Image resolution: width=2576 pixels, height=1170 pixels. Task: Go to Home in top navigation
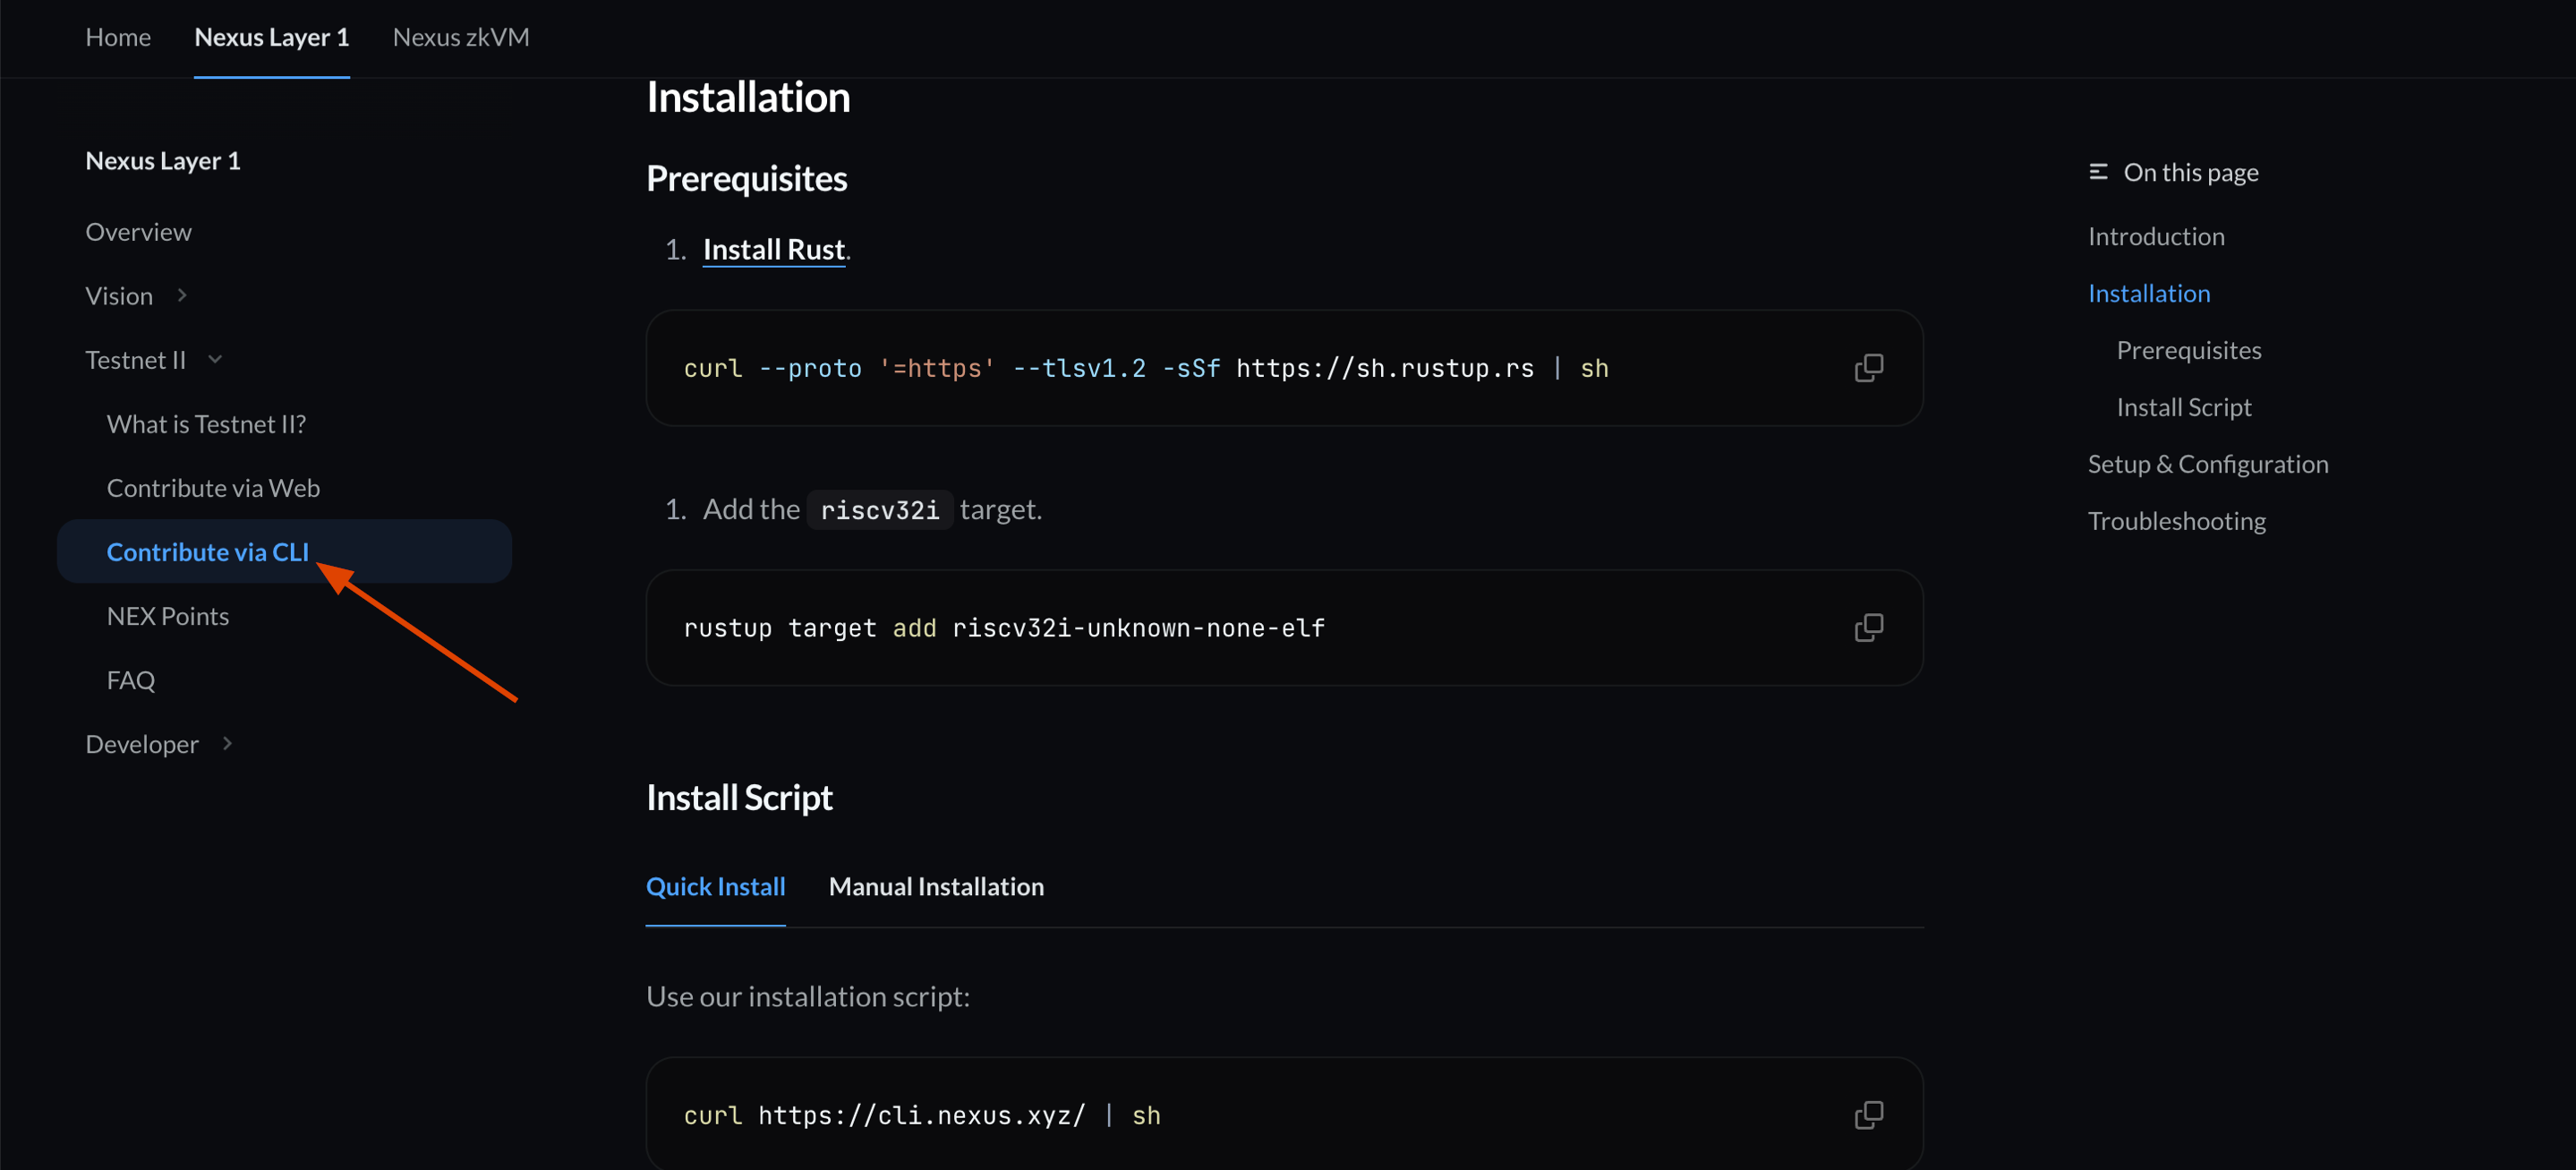point(118,38)
